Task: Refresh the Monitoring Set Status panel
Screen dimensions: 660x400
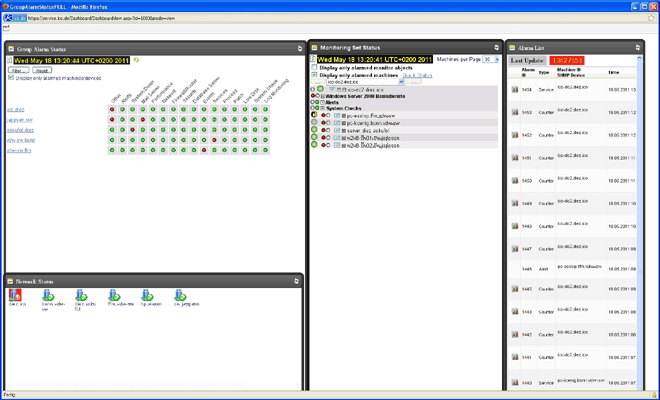Action: 496,48
